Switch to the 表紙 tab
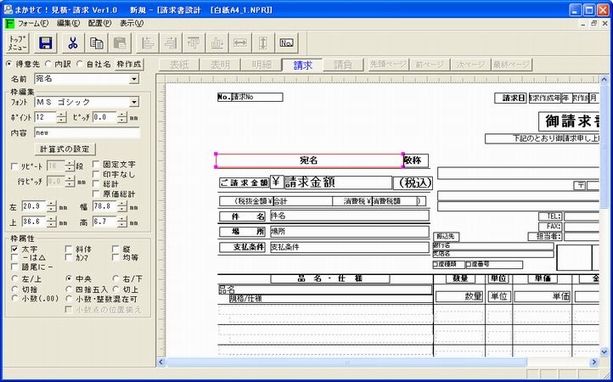Viewport: 613px width, 382px height. point(179,65)
